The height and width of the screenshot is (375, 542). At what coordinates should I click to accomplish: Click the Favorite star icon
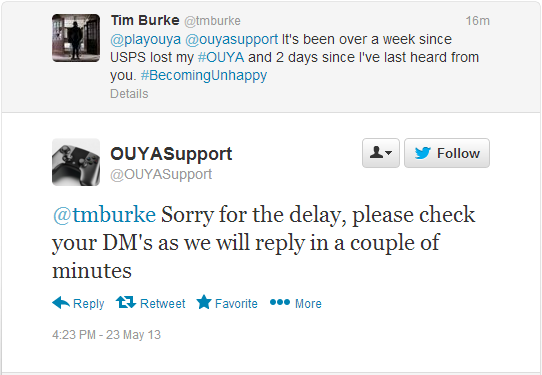click(204, 302)
